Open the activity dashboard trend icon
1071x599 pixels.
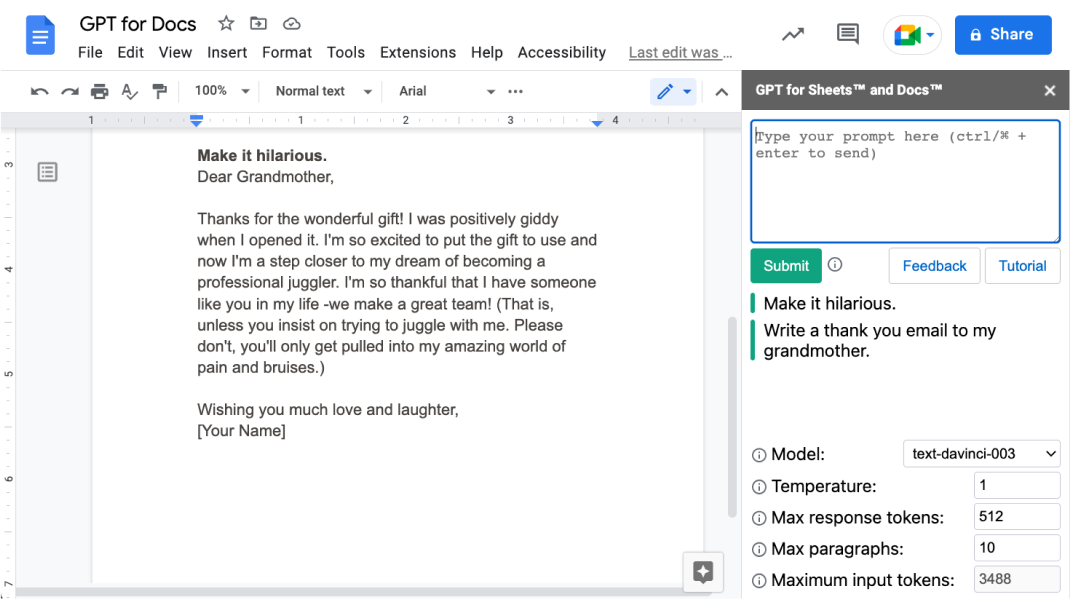click(x=793, y=34)
